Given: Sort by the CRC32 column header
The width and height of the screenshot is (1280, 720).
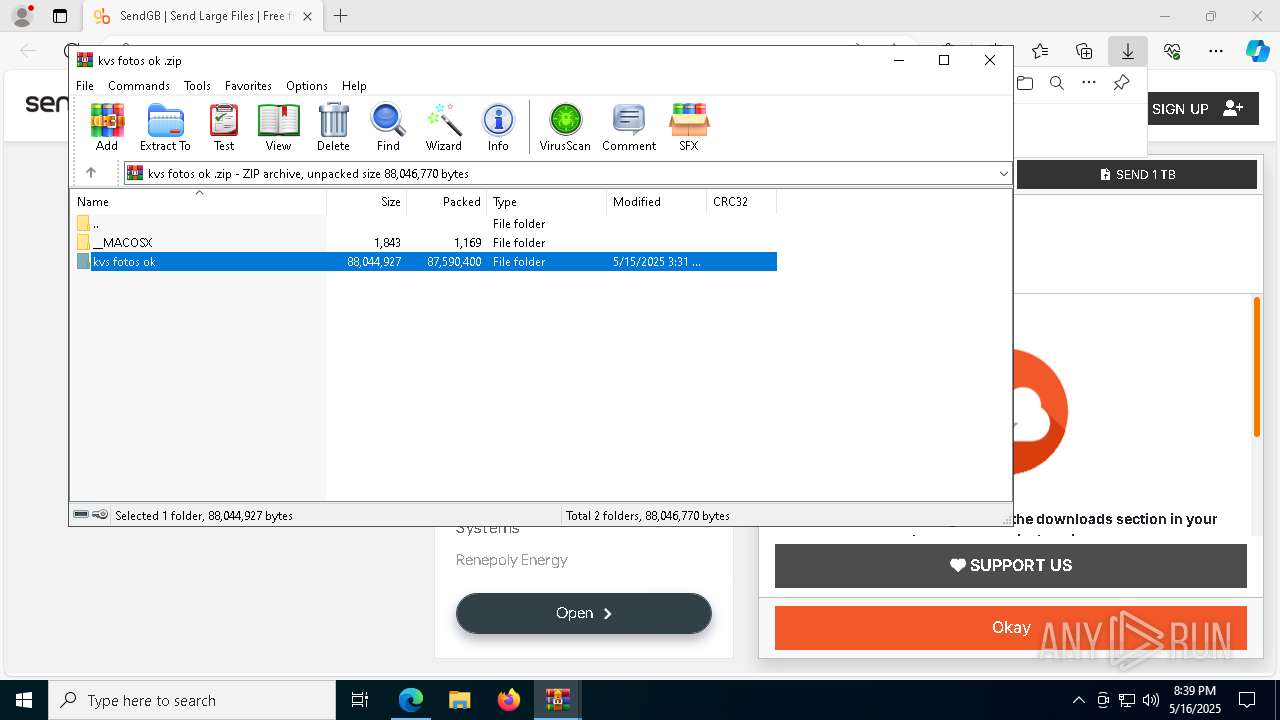Looking at the screenshot, I should pyautogui.click(x=742, y=202).
